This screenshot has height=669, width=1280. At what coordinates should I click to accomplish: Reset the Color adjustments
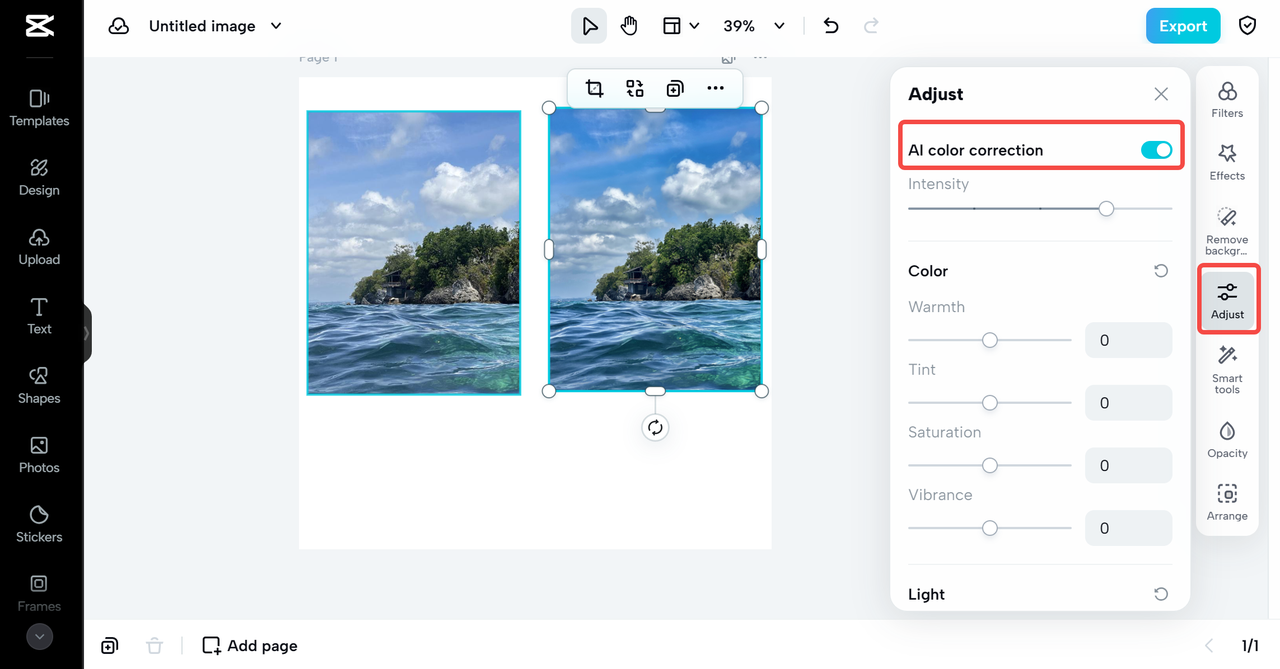tap(1161, 271)
